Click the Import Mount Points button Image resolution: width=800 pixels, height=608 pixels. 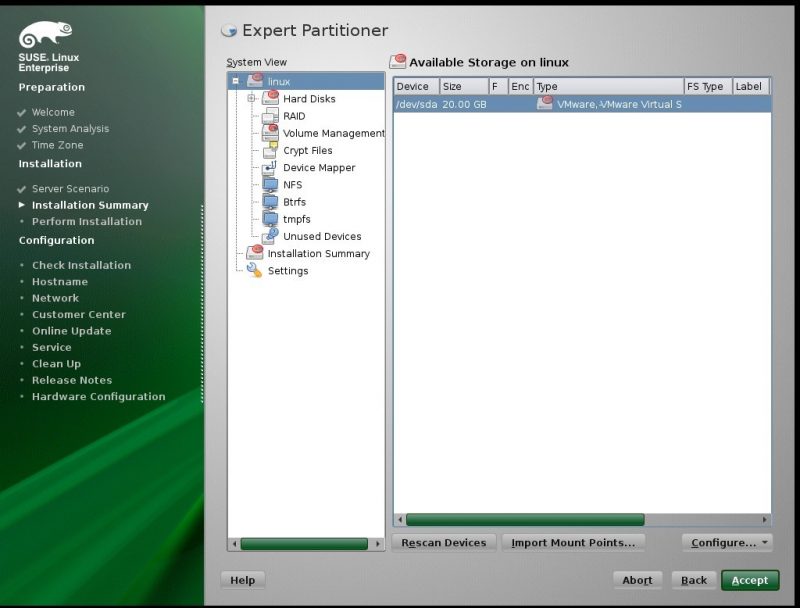click(x=572, y=542)
